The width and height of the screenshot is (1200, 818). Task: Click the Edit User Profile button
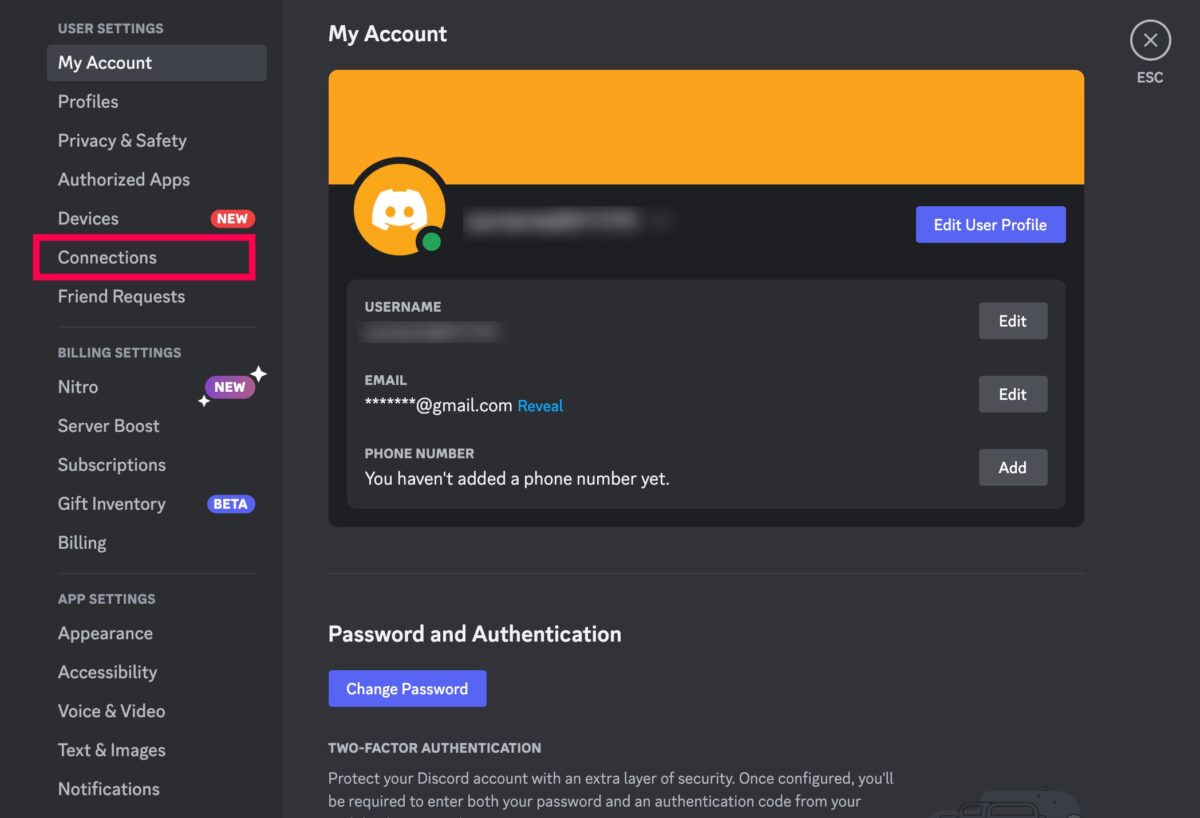tap(990, 225)
